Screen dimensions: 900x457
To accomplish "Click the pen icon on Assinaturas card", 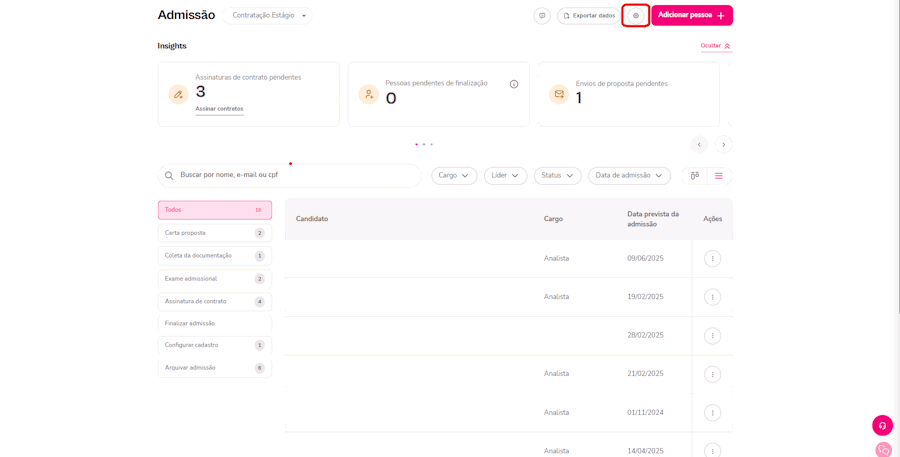I will (178, 94).
